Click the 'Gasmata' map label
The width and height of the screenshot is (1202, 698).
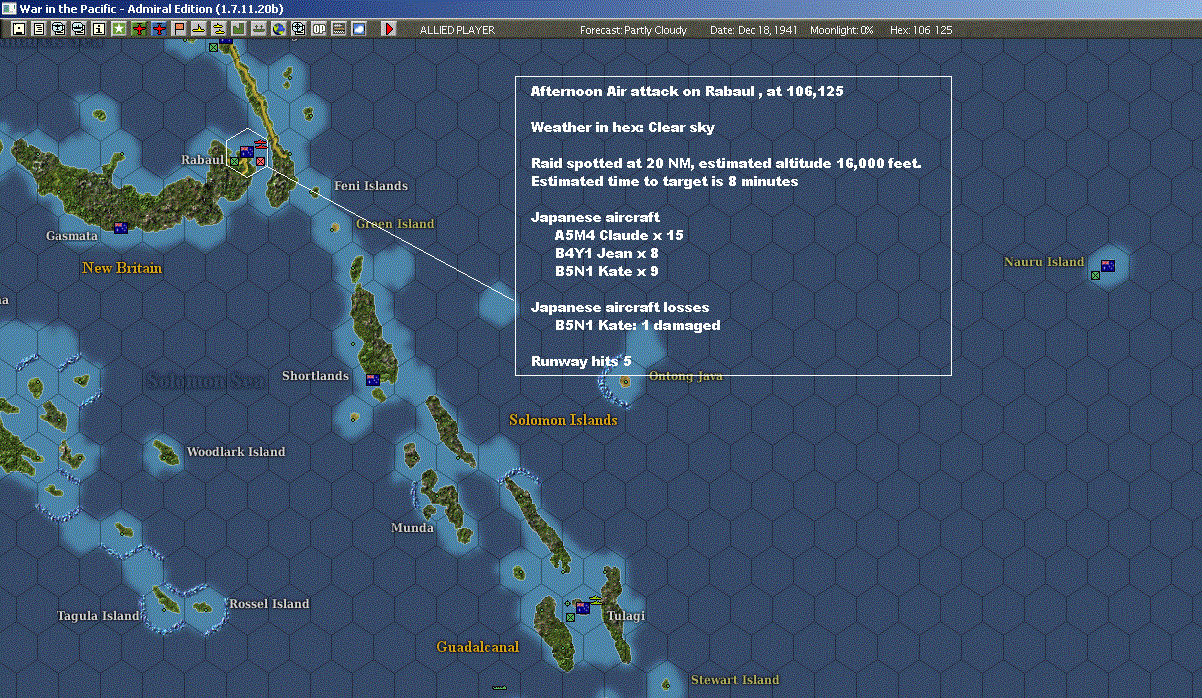tap(72, 236)
